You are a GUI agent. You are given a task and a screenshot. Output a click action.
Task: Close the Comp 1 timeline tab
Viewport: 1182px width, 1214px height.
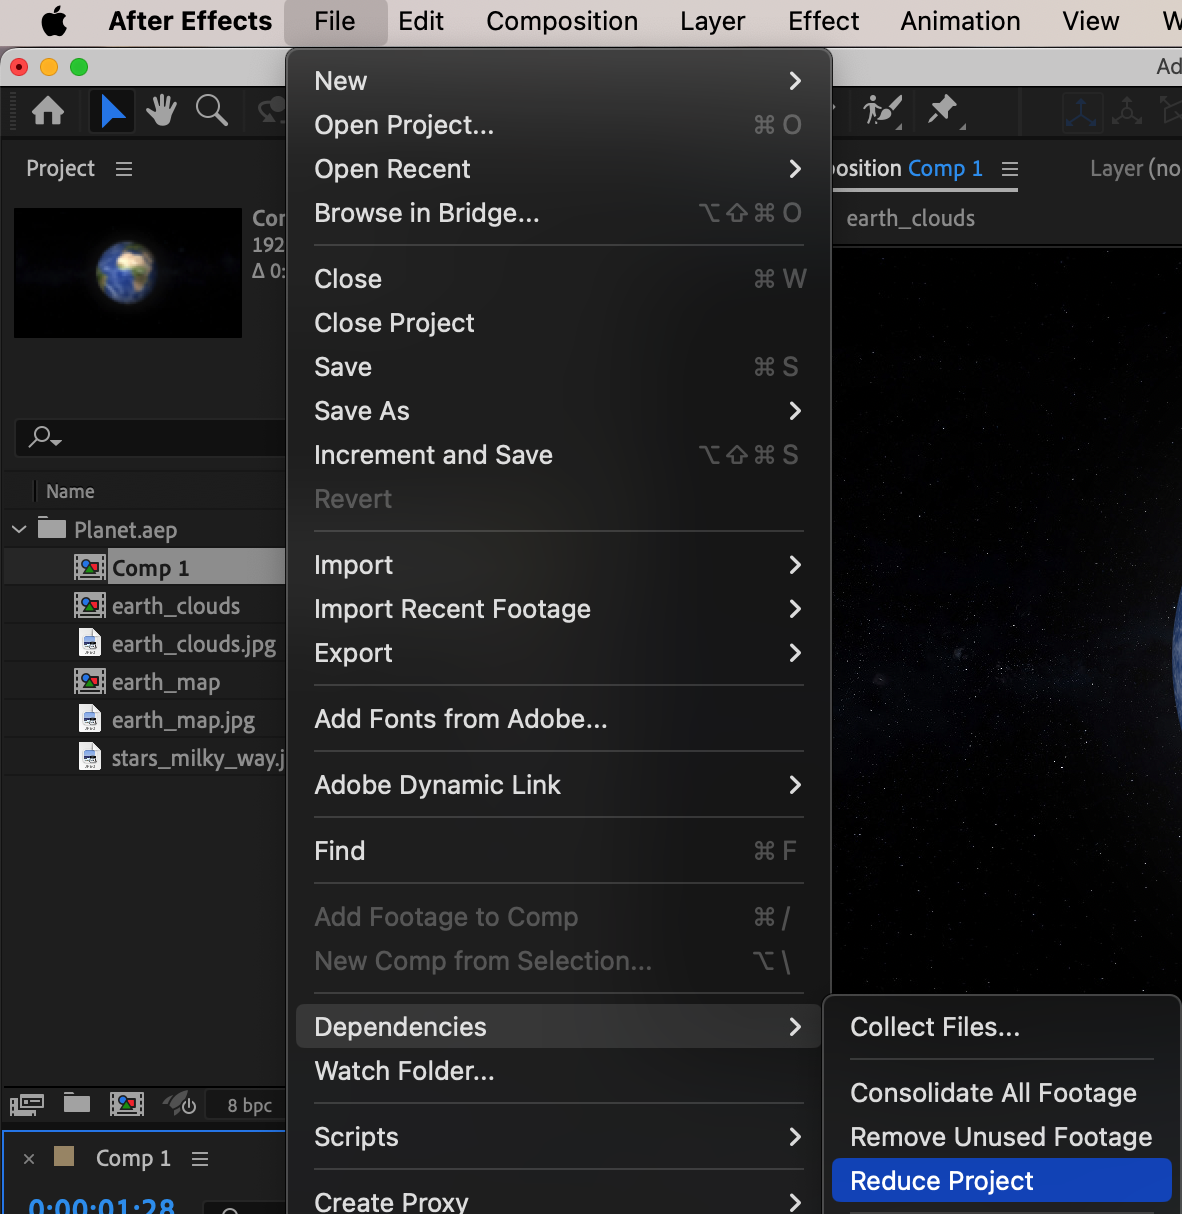(29, 1159)
